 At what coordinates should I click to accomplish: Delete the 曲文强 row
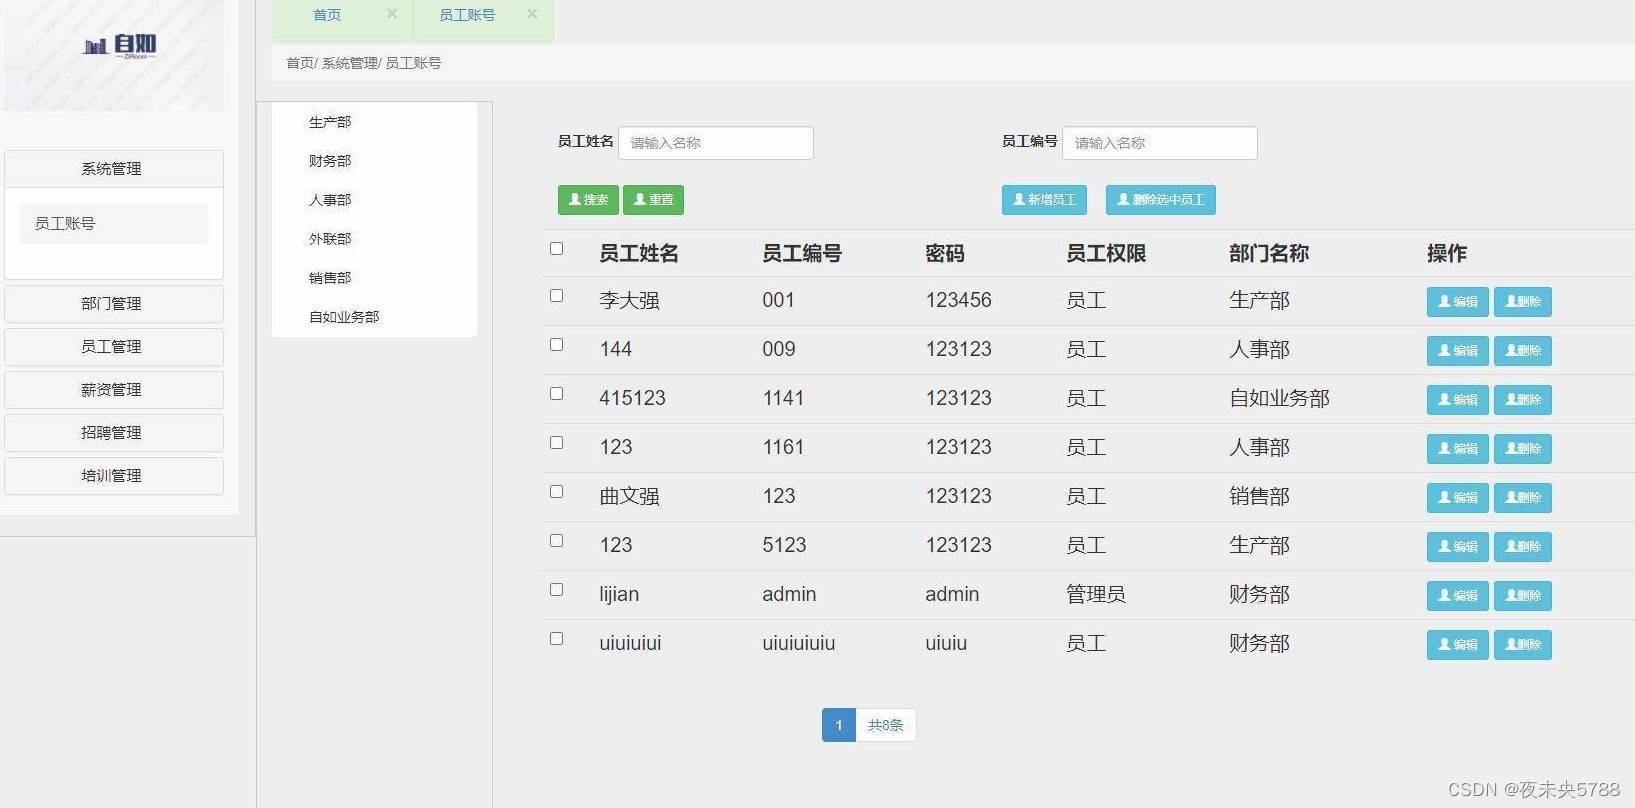click(x=1523, y=498)
